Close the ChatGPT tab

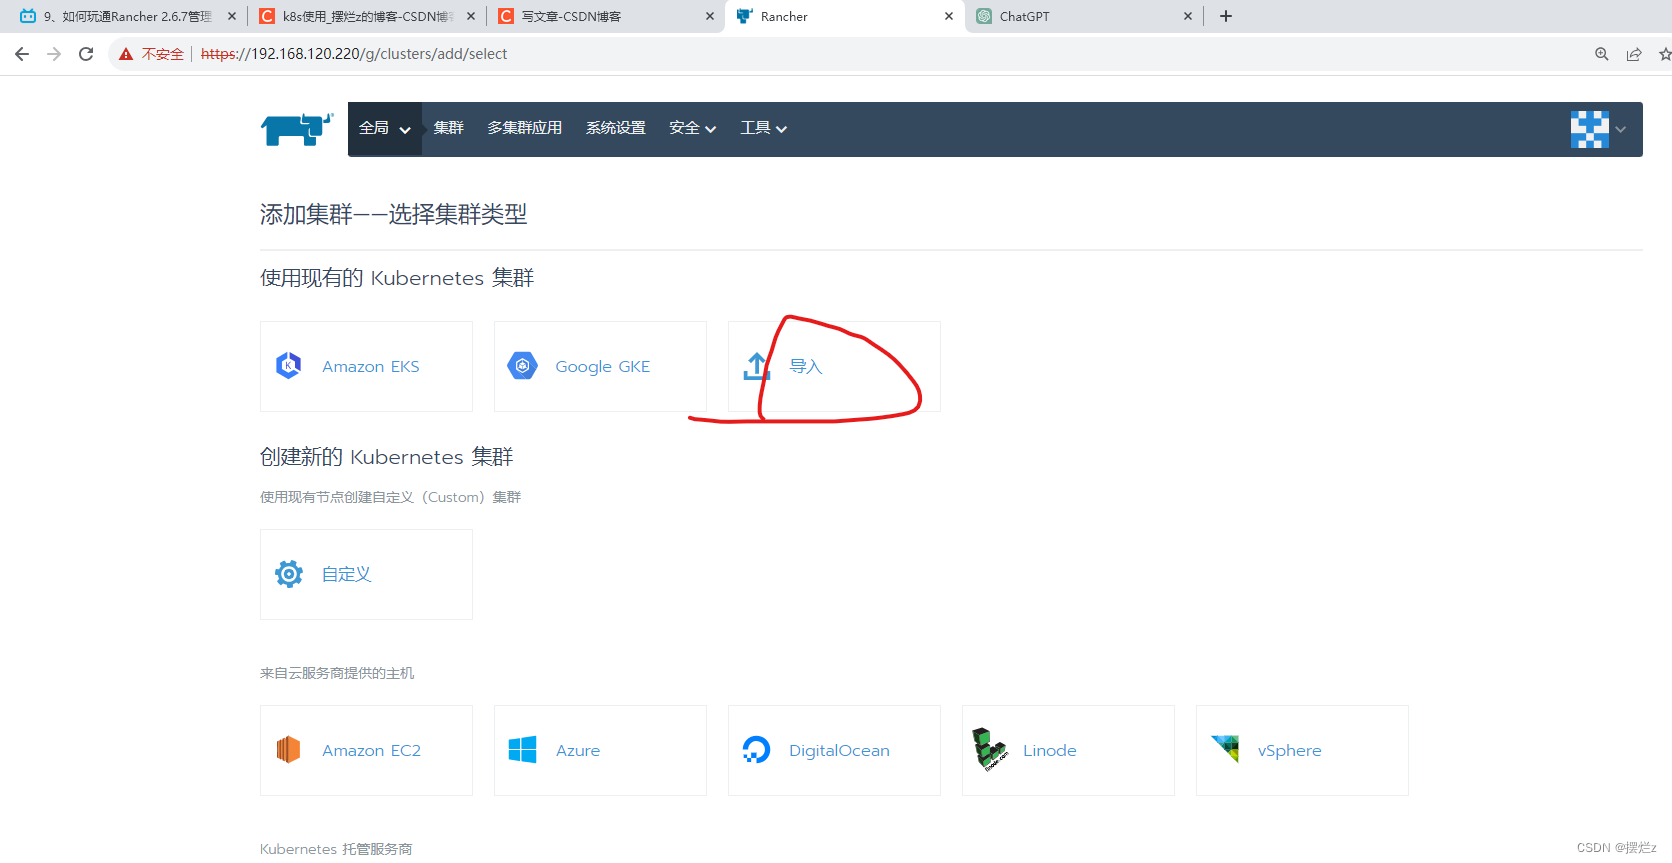pos(1188,16)
